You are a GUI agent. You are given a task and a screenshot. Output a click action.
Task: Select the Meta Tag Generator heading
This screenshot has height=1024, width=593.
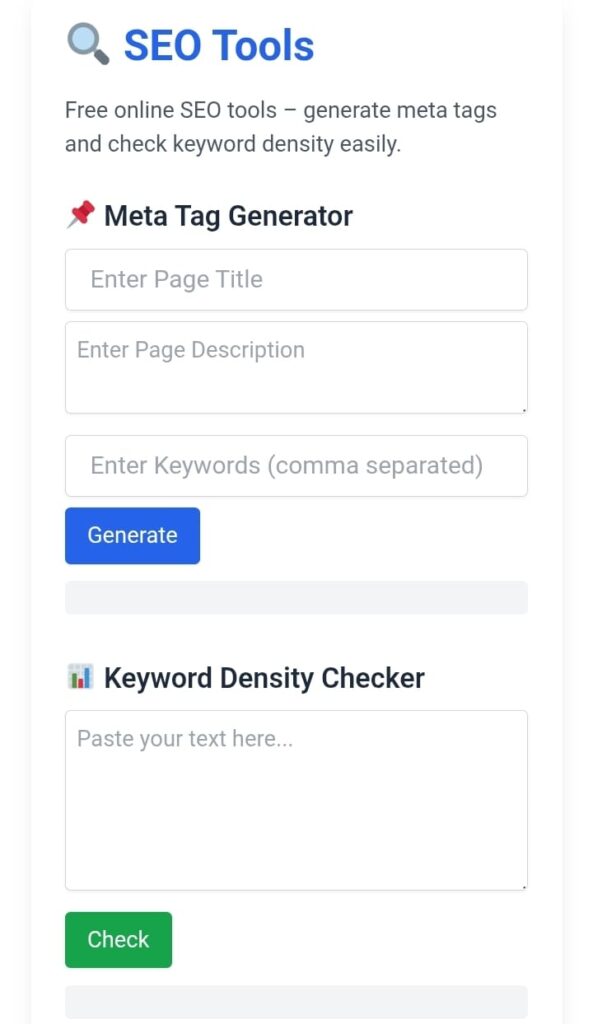[229, 216]
